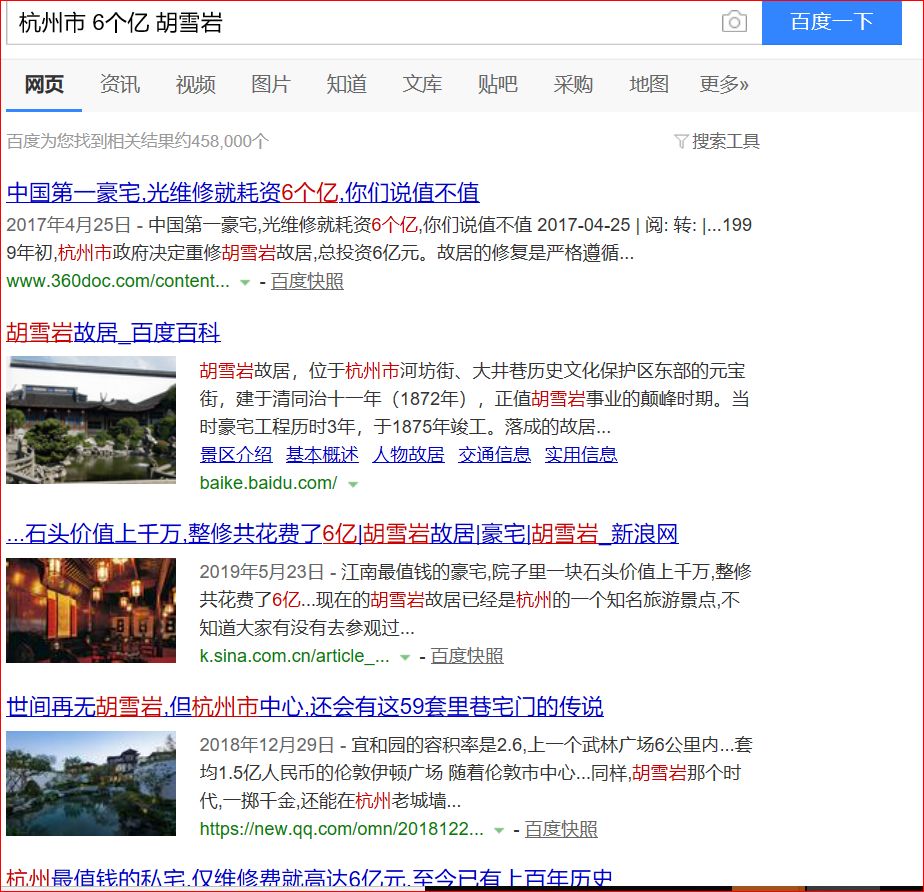Open result 中国第一豪宅,光维修就耗资6个亿
The image size is (924, 892).
point(243,193)
